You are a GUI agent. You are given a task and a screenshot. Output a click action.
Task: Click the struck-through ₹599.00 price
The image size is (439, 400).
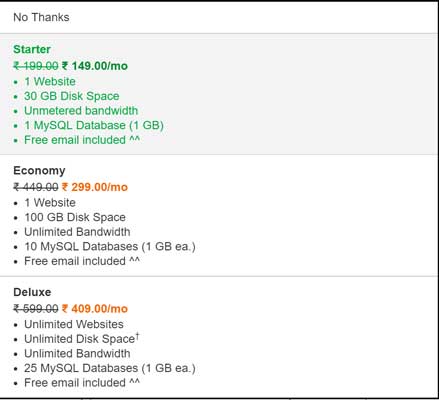36,309
